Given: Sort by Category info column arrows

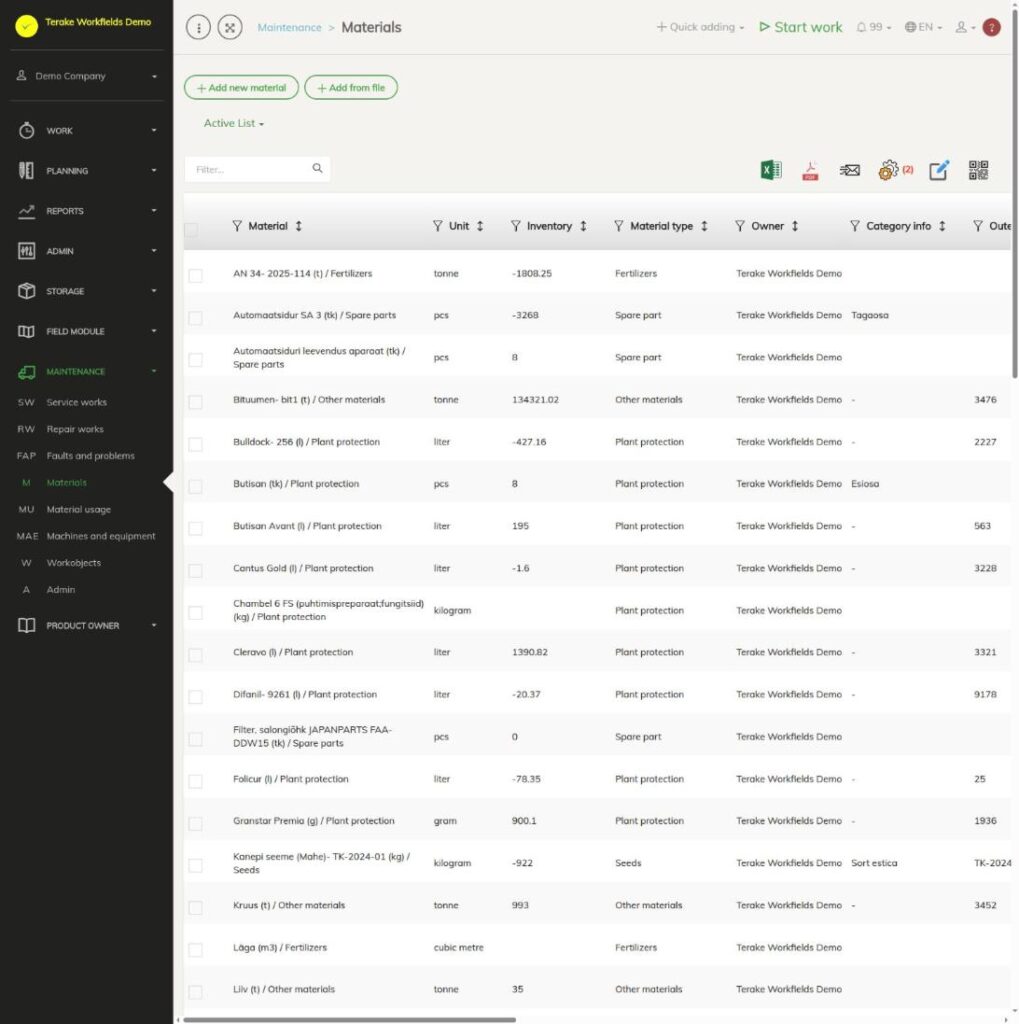Looking at the screenshot, I should coord(942,226).
